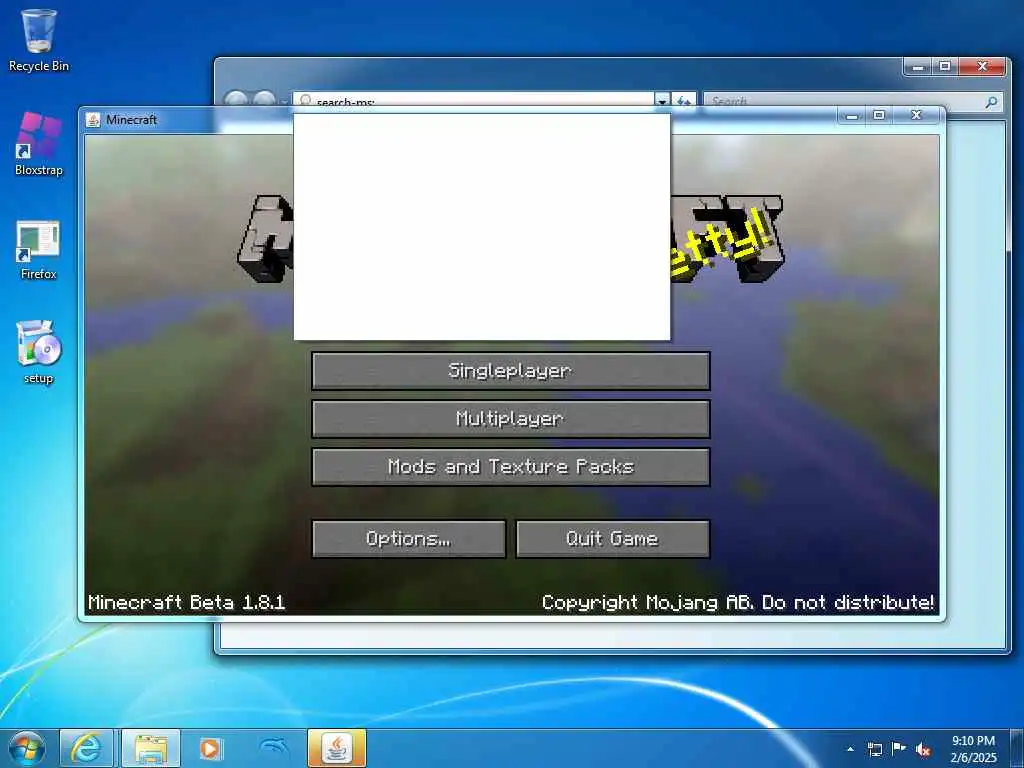Click the muted volume tray icon

click(x=923, y=749)
